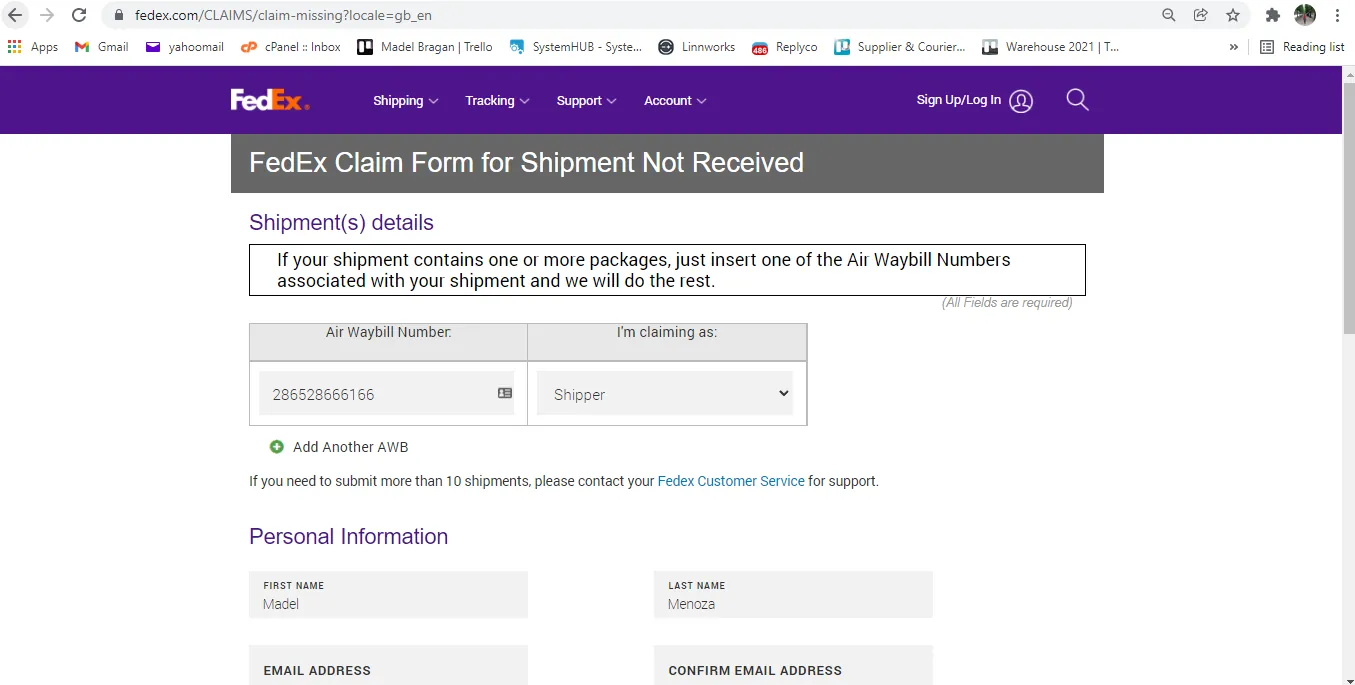The width and height of the screenshot is (1355, 685).
Task: Click the Air Waybill Number input field
Action: 386,393
